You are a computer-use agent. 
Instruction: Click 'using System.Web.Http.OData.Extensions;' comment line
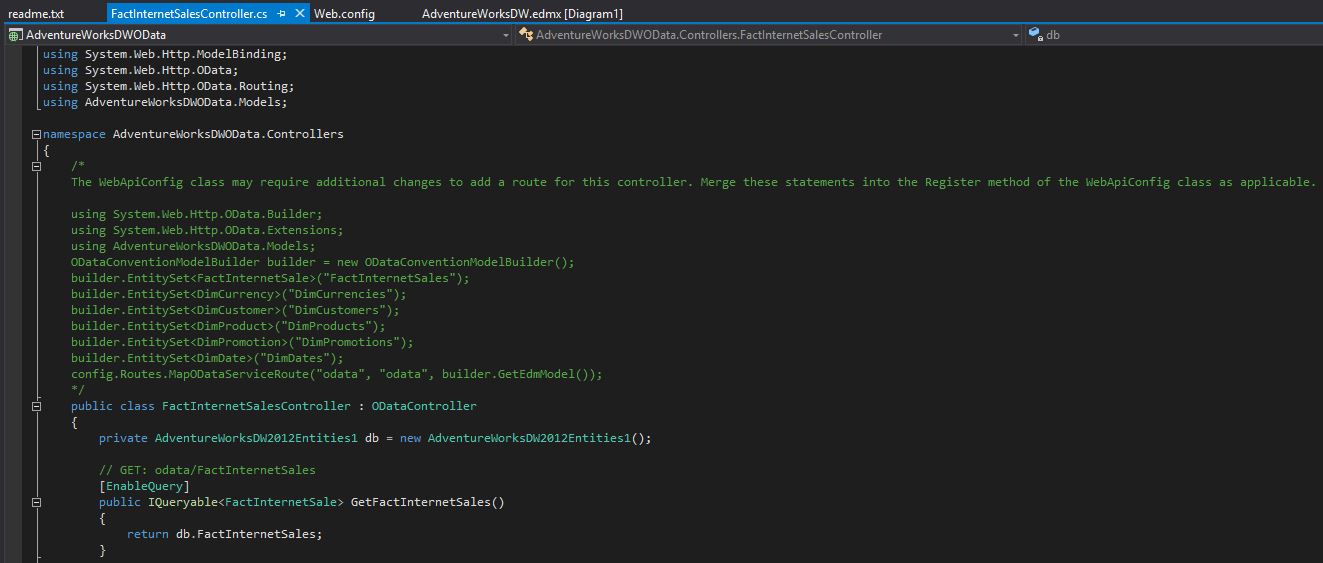(207, 230)
